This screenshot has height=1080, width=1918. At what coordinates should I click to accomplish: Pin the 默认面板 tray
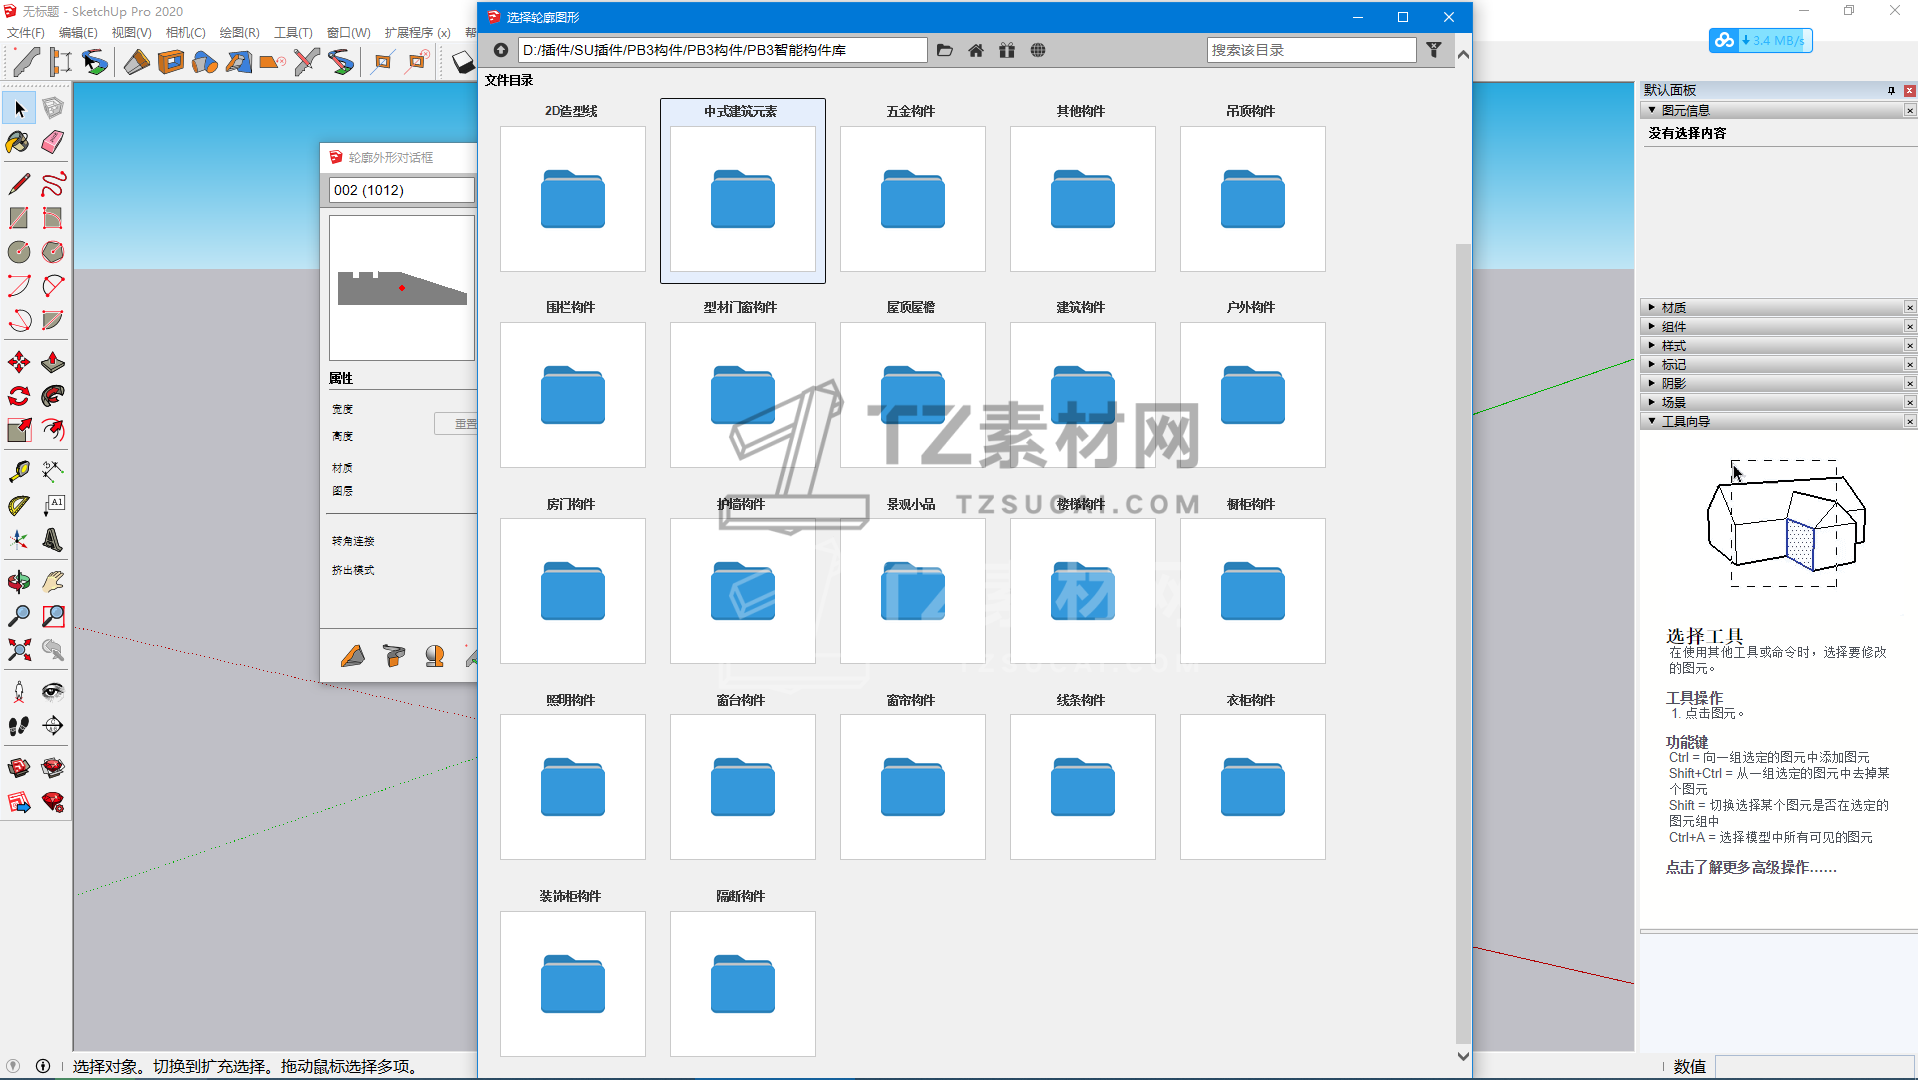(x=1891, y=90)
